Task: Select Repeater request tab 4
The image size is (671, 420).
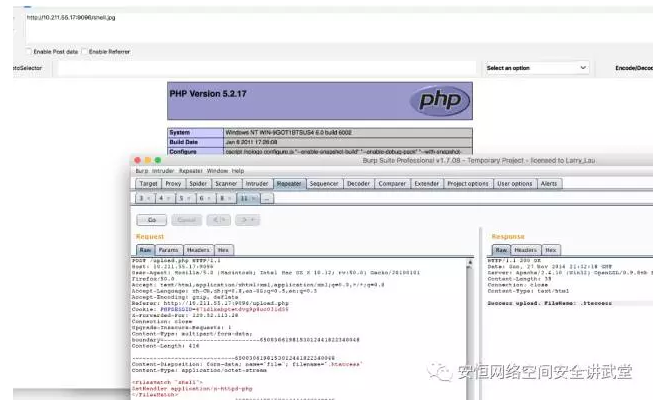Action: 164,198
